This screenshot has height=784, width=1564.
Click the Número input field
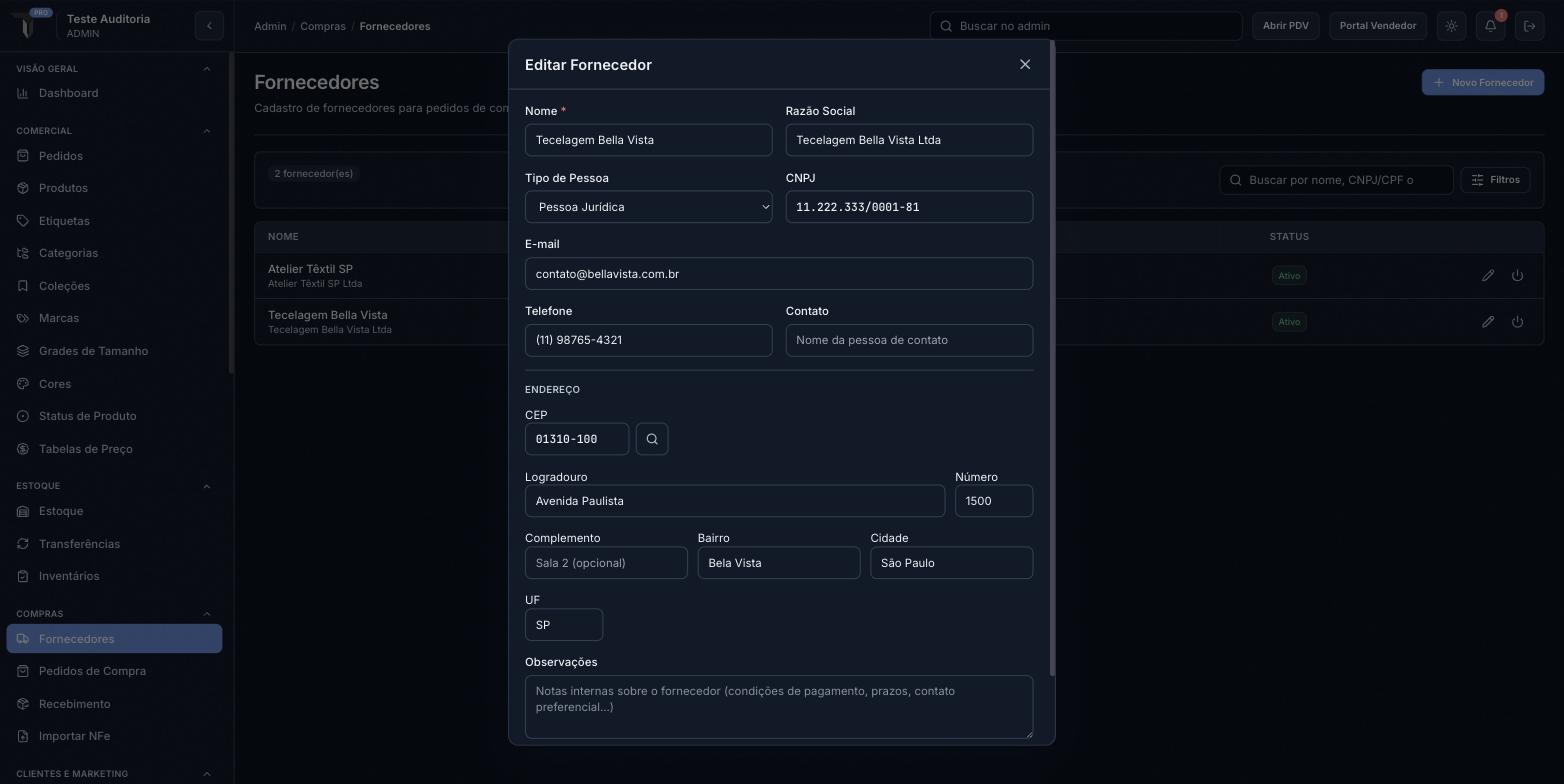(994, 501)
